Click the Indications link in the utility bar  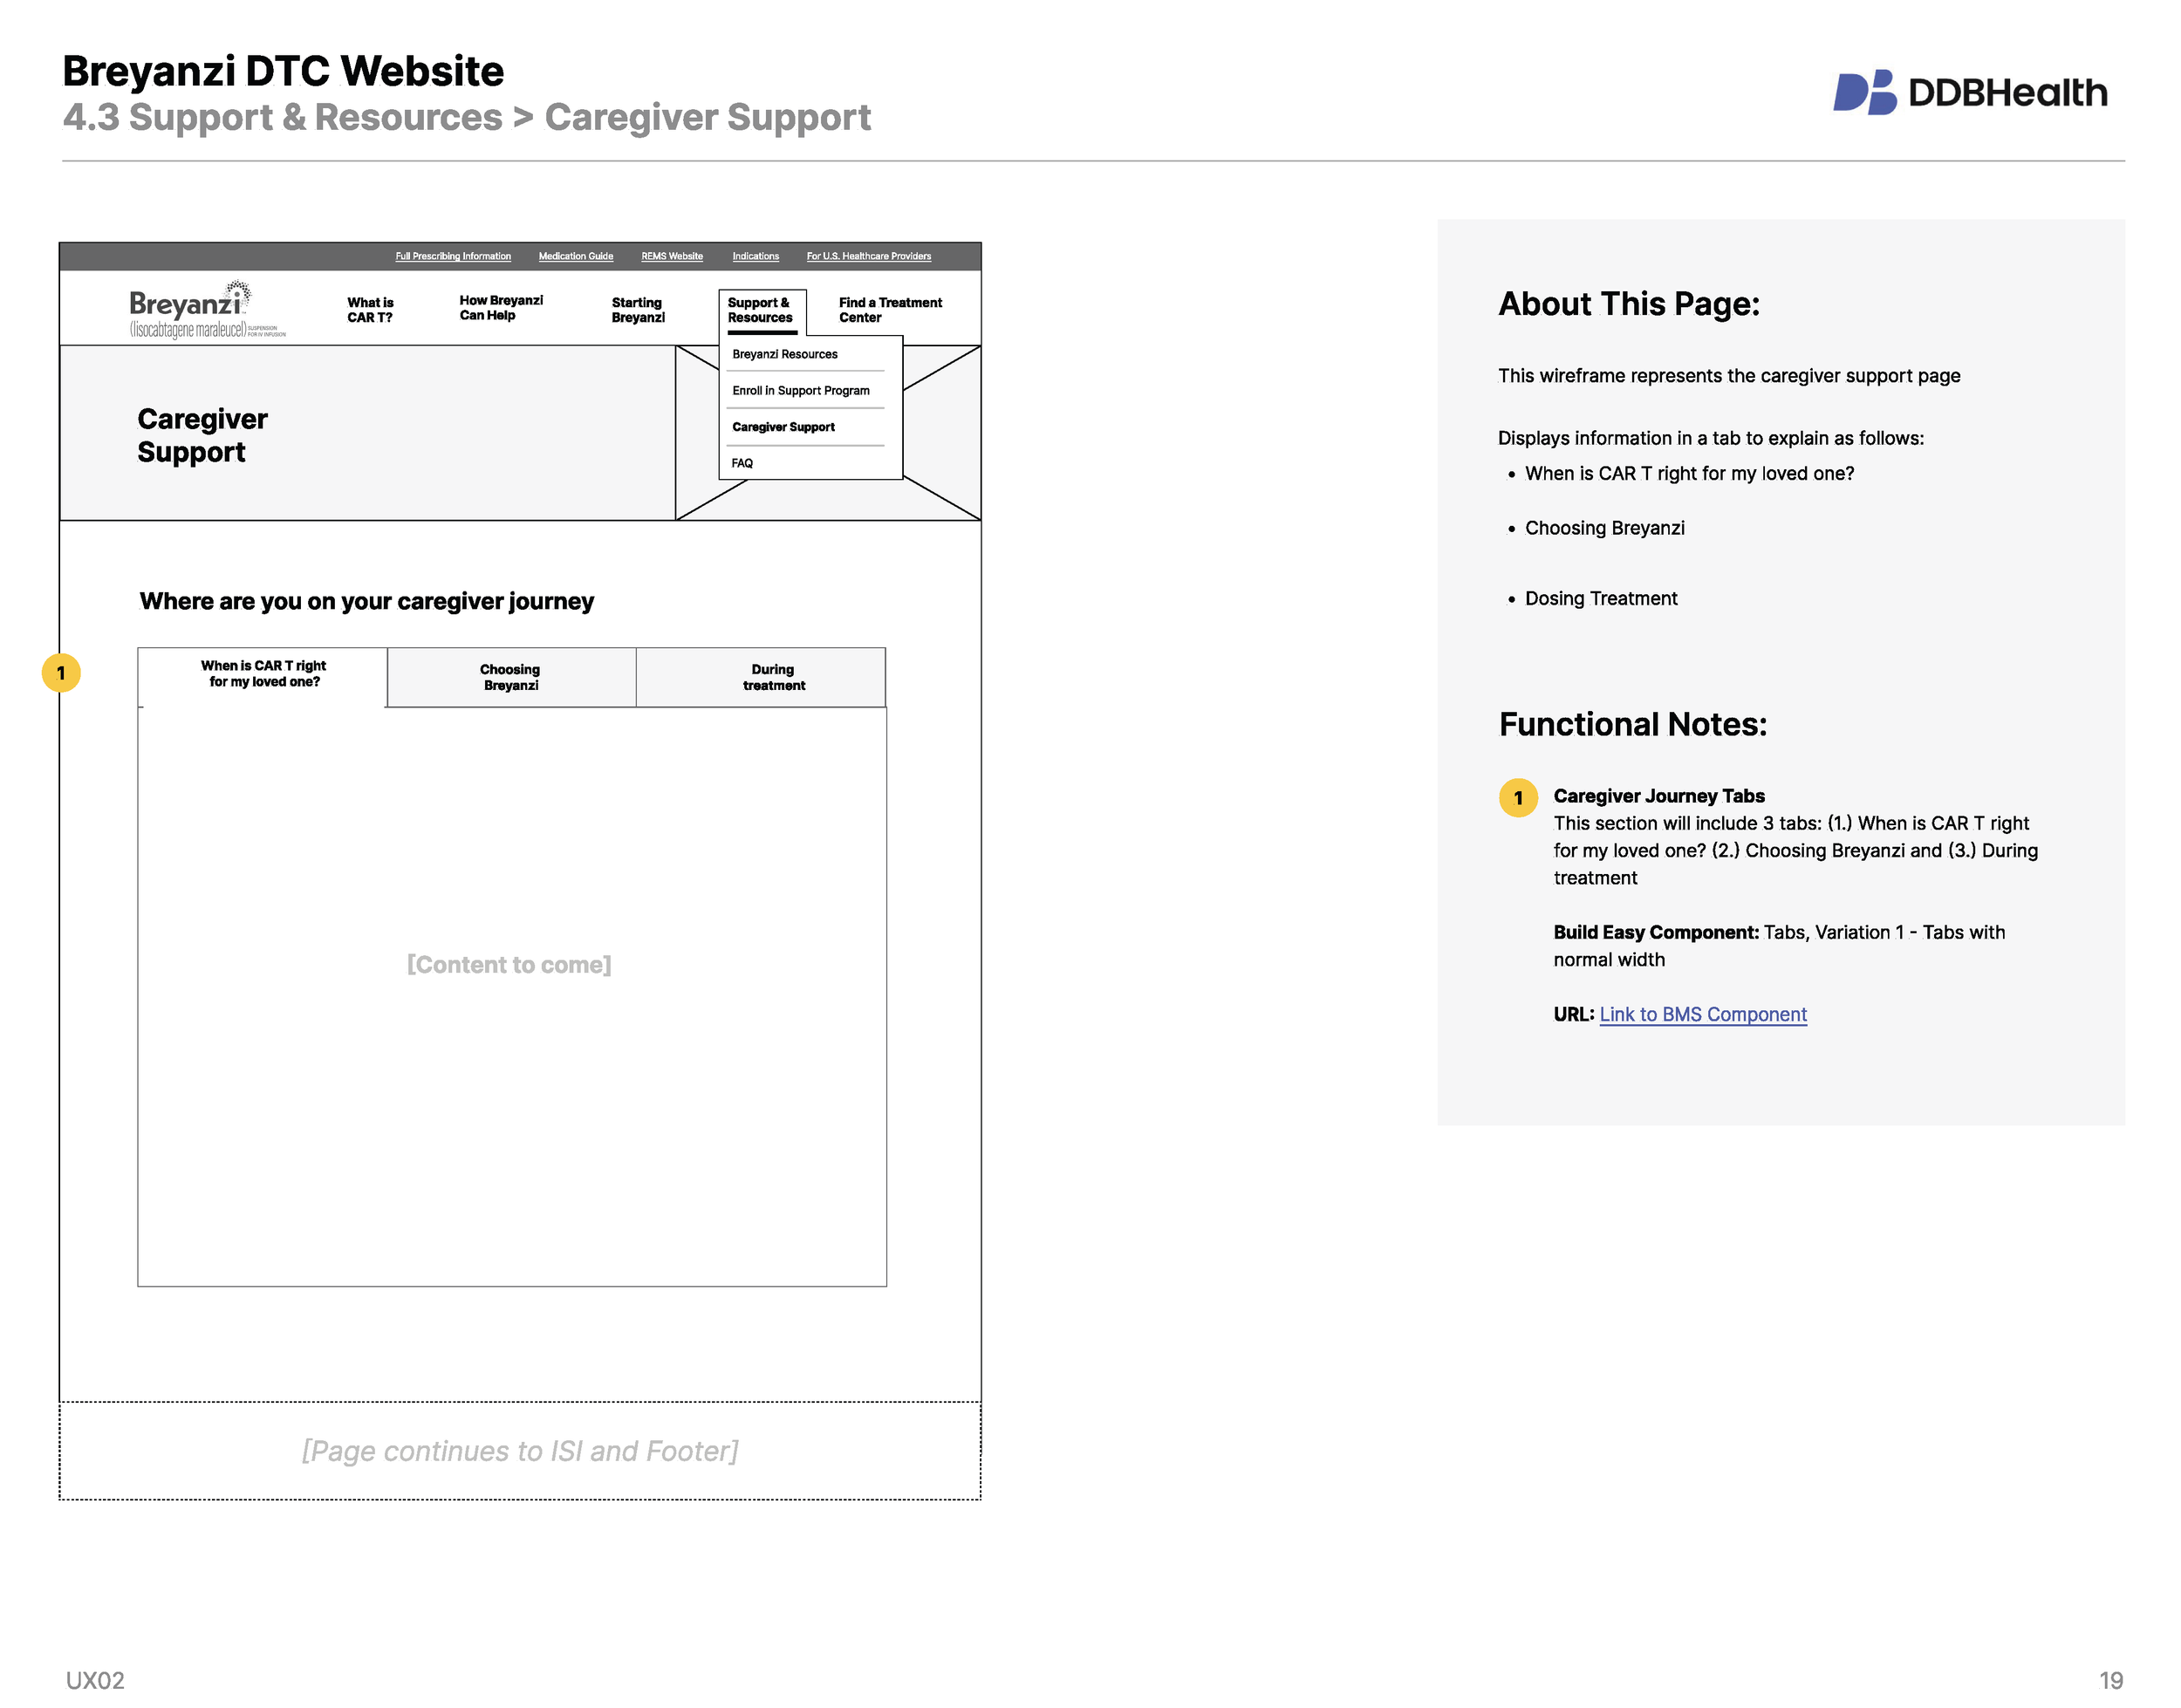(x=755, y=256)
